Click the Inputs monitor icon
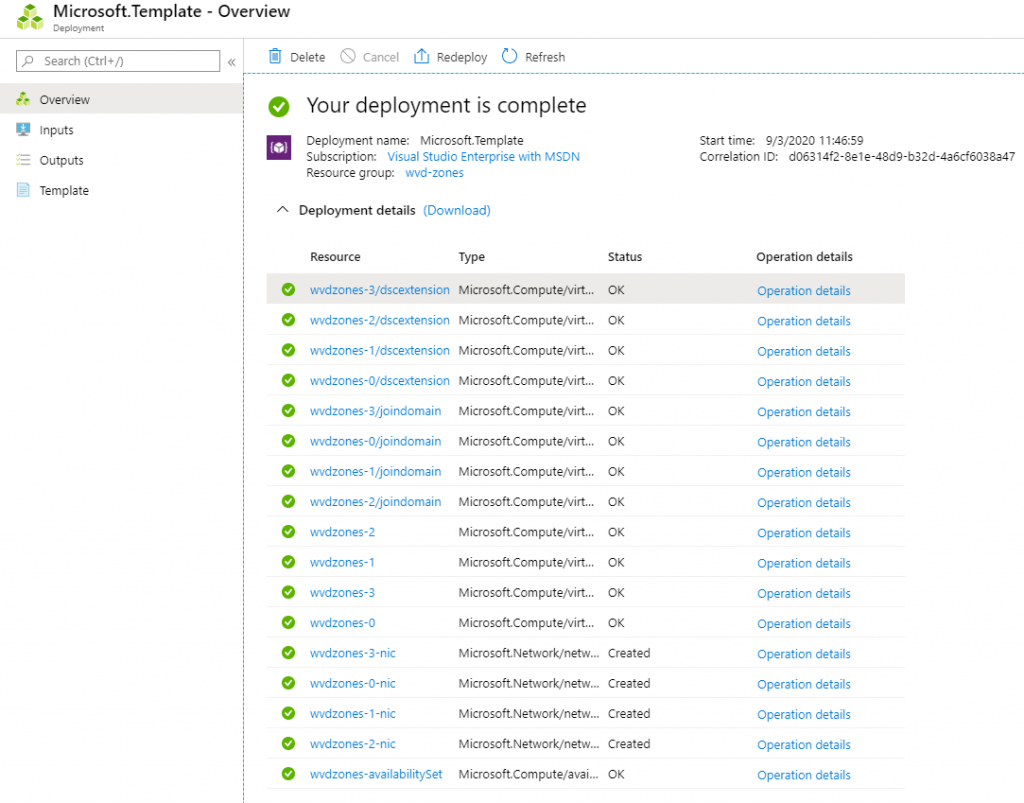This screenshot has height=803, width=1024. 24,129
